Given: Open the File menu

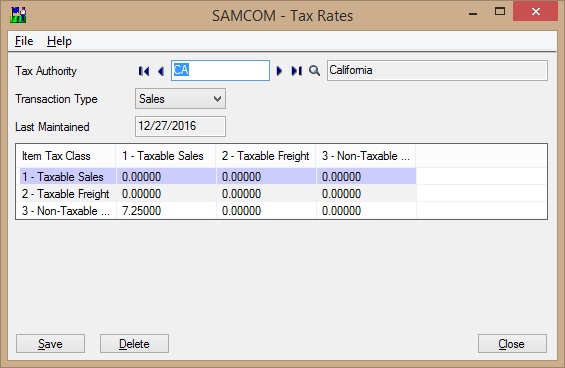Looking at the screenshot, I should point(24,41).
